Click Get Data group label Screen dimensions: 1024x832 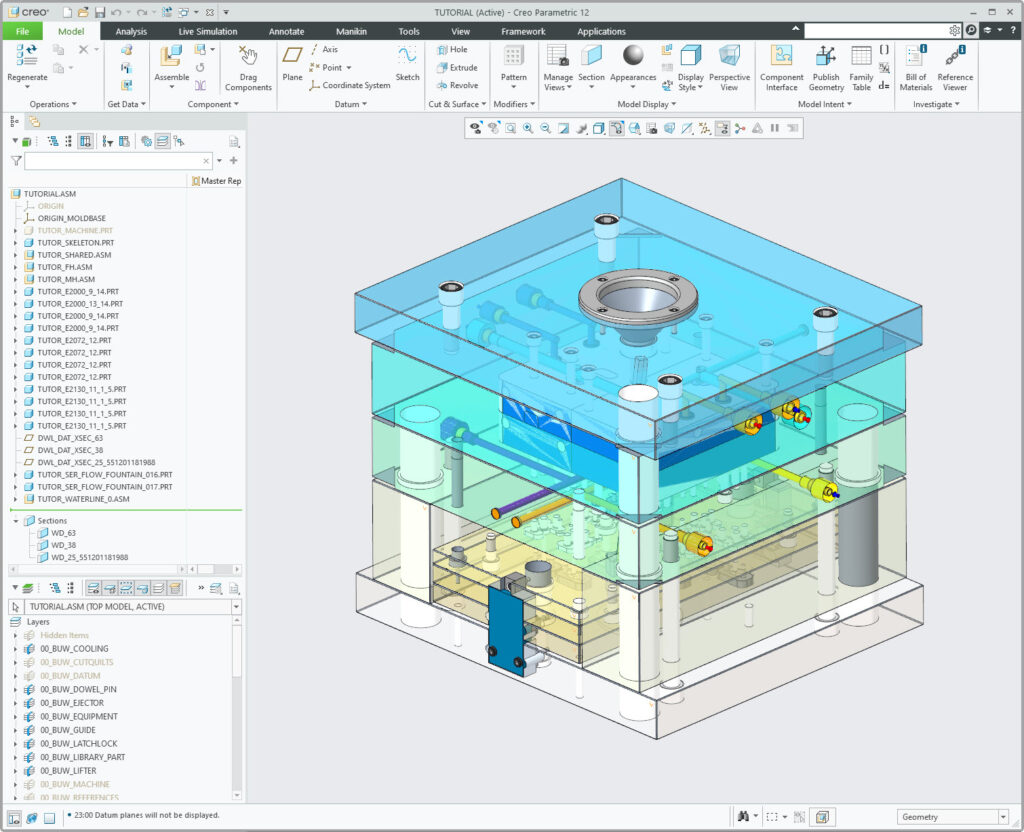(126, 104)
